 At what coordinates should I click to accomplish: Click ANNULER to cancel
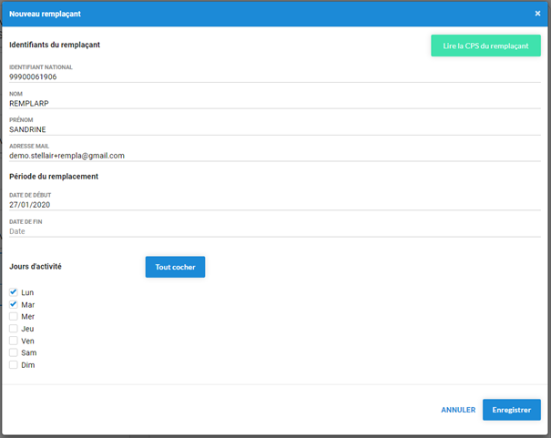(x=458, y=410)
